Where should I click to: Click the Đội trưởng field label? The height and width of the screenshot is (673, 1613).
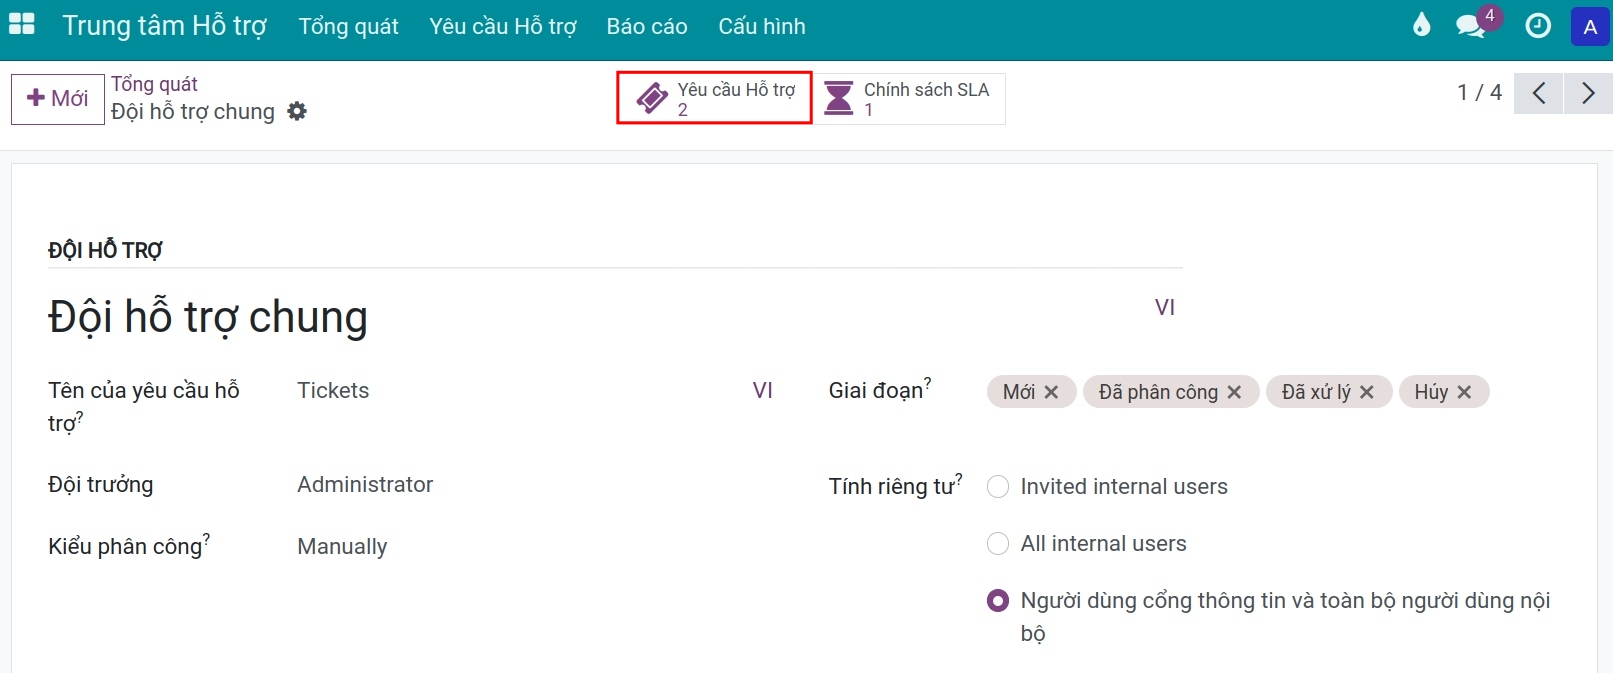(x=101, y=485)
